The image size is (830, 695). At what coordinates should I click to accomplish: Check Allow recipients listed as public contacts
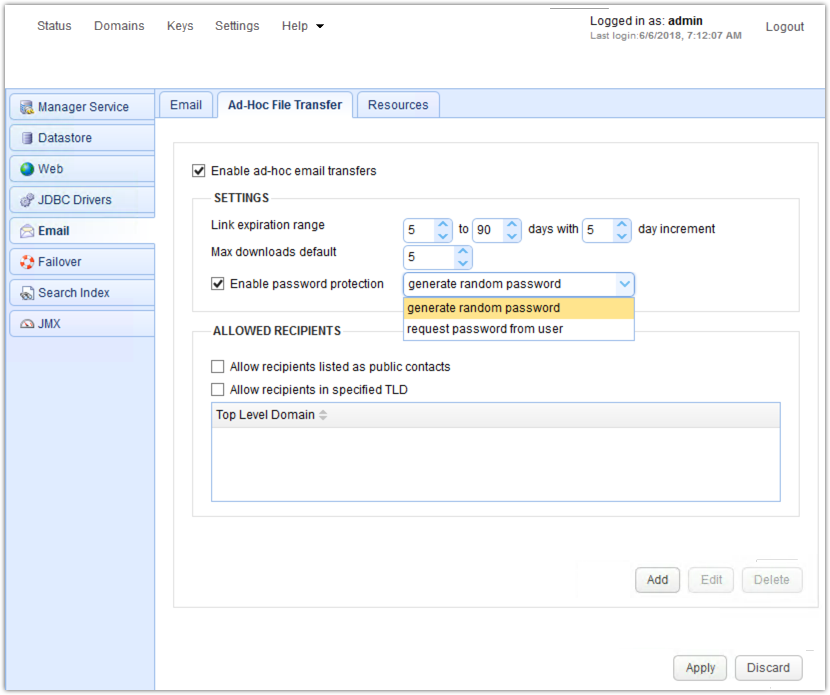point(217,366)
